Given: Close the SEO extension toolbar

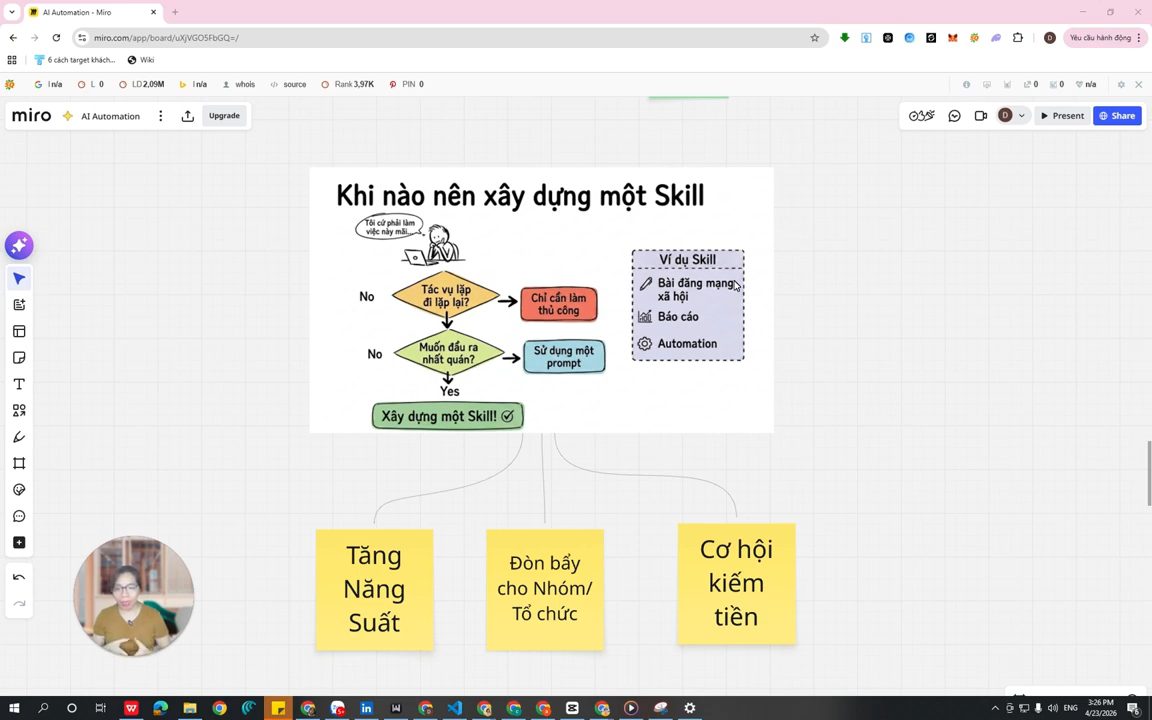Looking at the screenshot, I should tap(1139, 84).
